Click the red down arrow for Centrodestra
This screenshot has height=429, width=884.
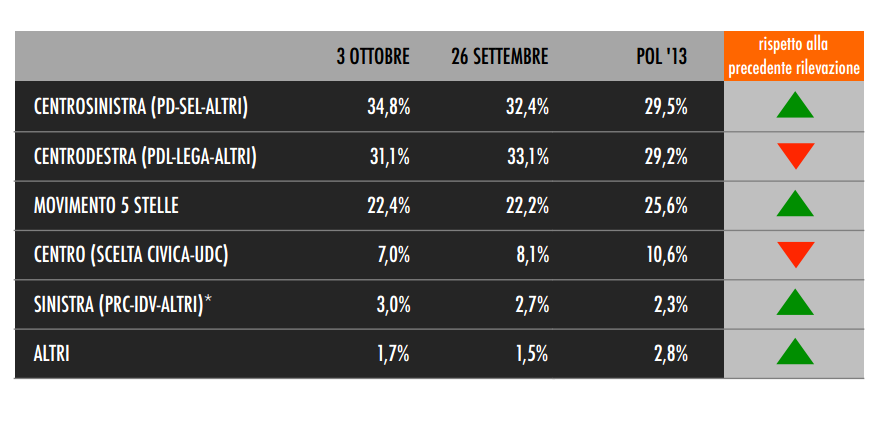click(x=795, y=156)
